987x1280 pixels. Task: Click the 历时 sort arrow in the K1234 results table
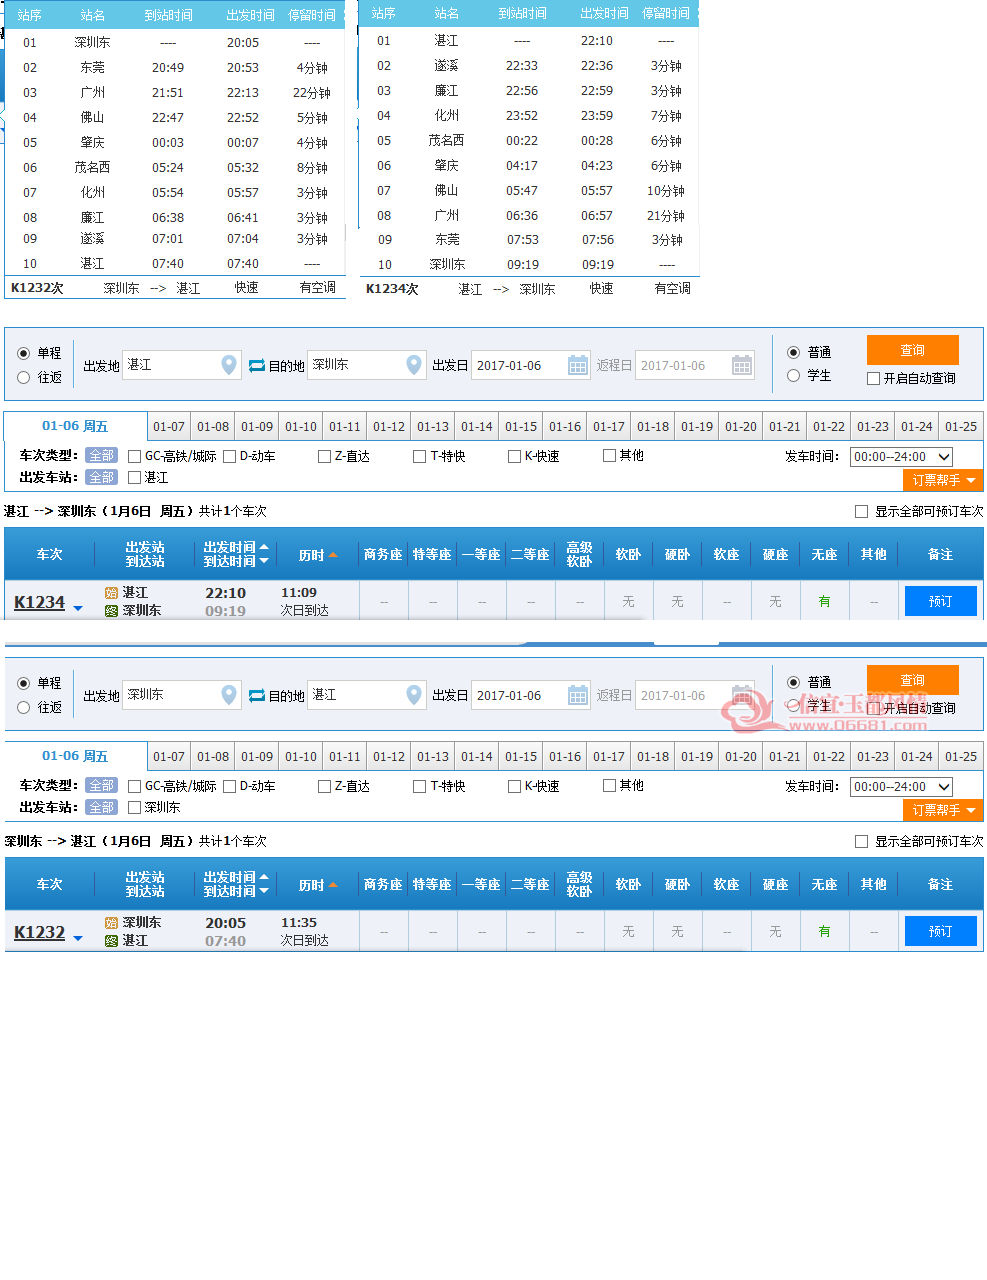click(333, 555)
